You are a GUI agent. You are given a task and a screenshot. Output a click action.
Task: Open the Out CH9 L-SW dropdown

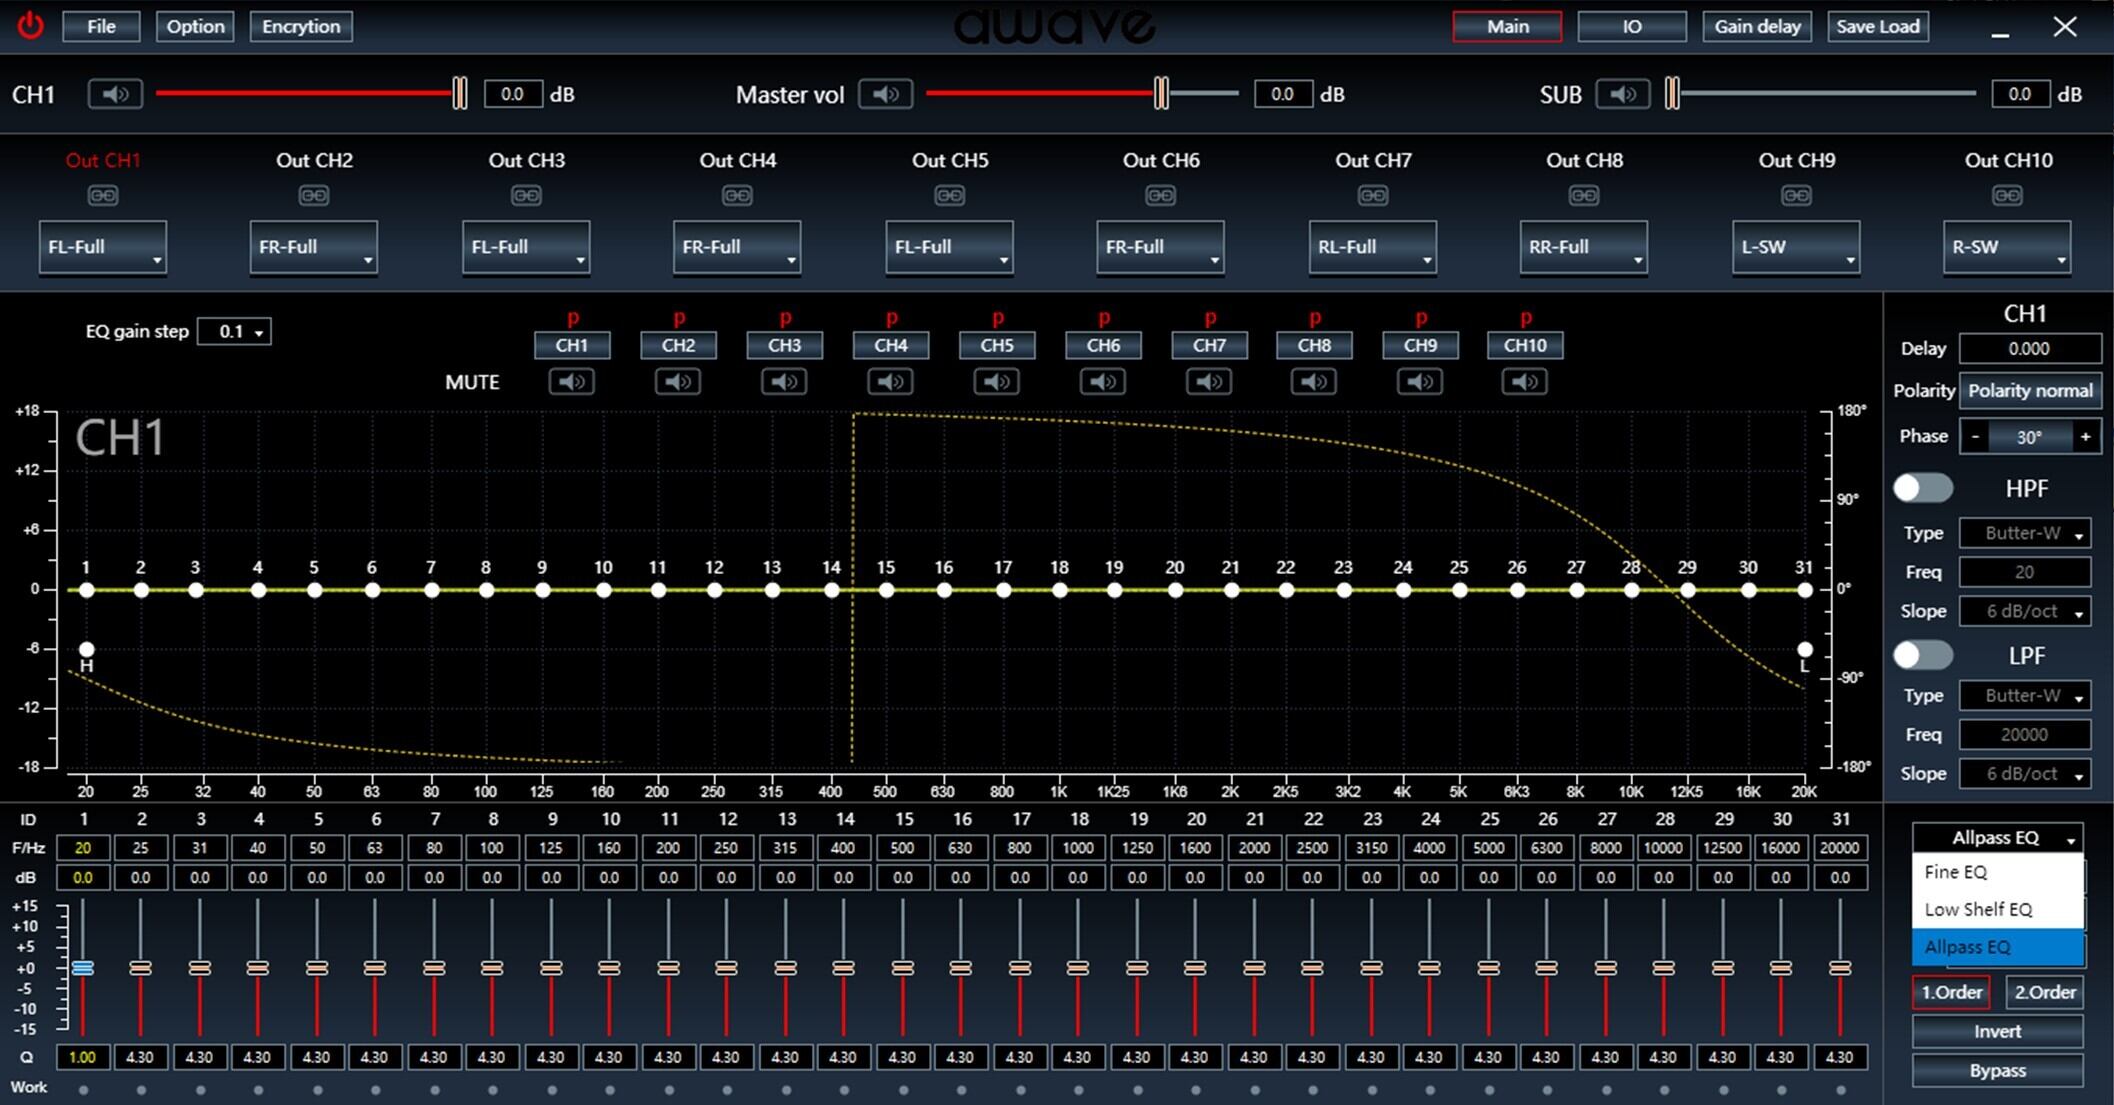pyautogui.click(x=1795, y=247)
